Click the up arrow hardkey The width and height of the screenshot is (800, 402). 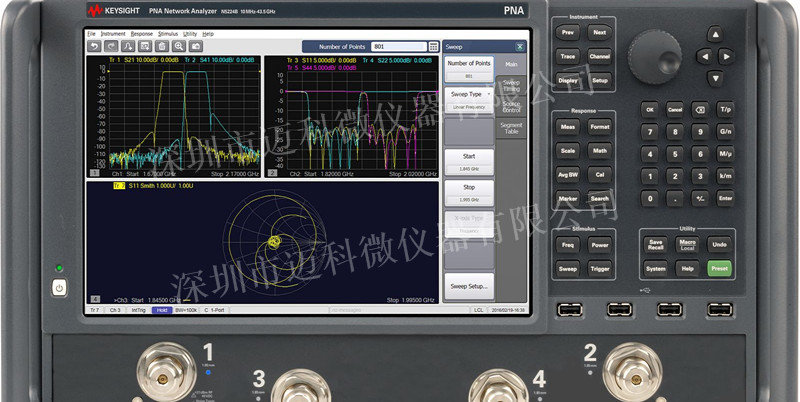tap(715, 34)
